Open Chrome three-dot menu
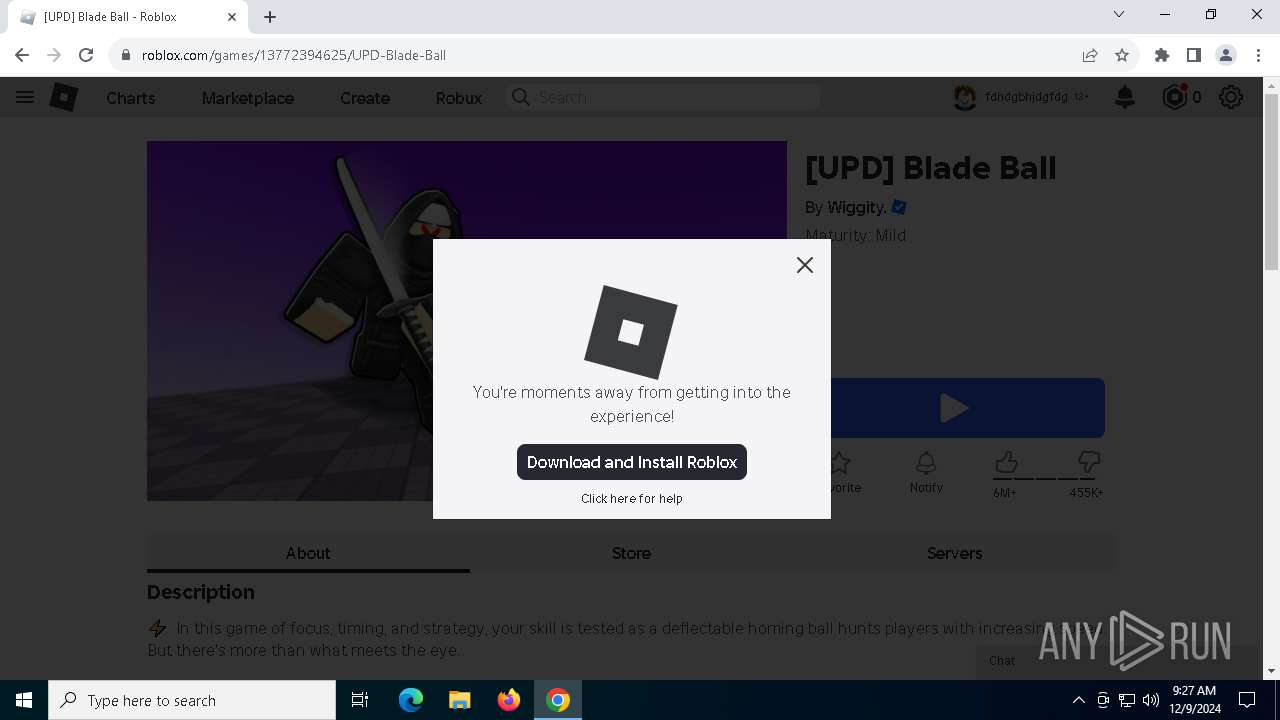This screenshot has width=1280, height=720. tap(1258, 55)
